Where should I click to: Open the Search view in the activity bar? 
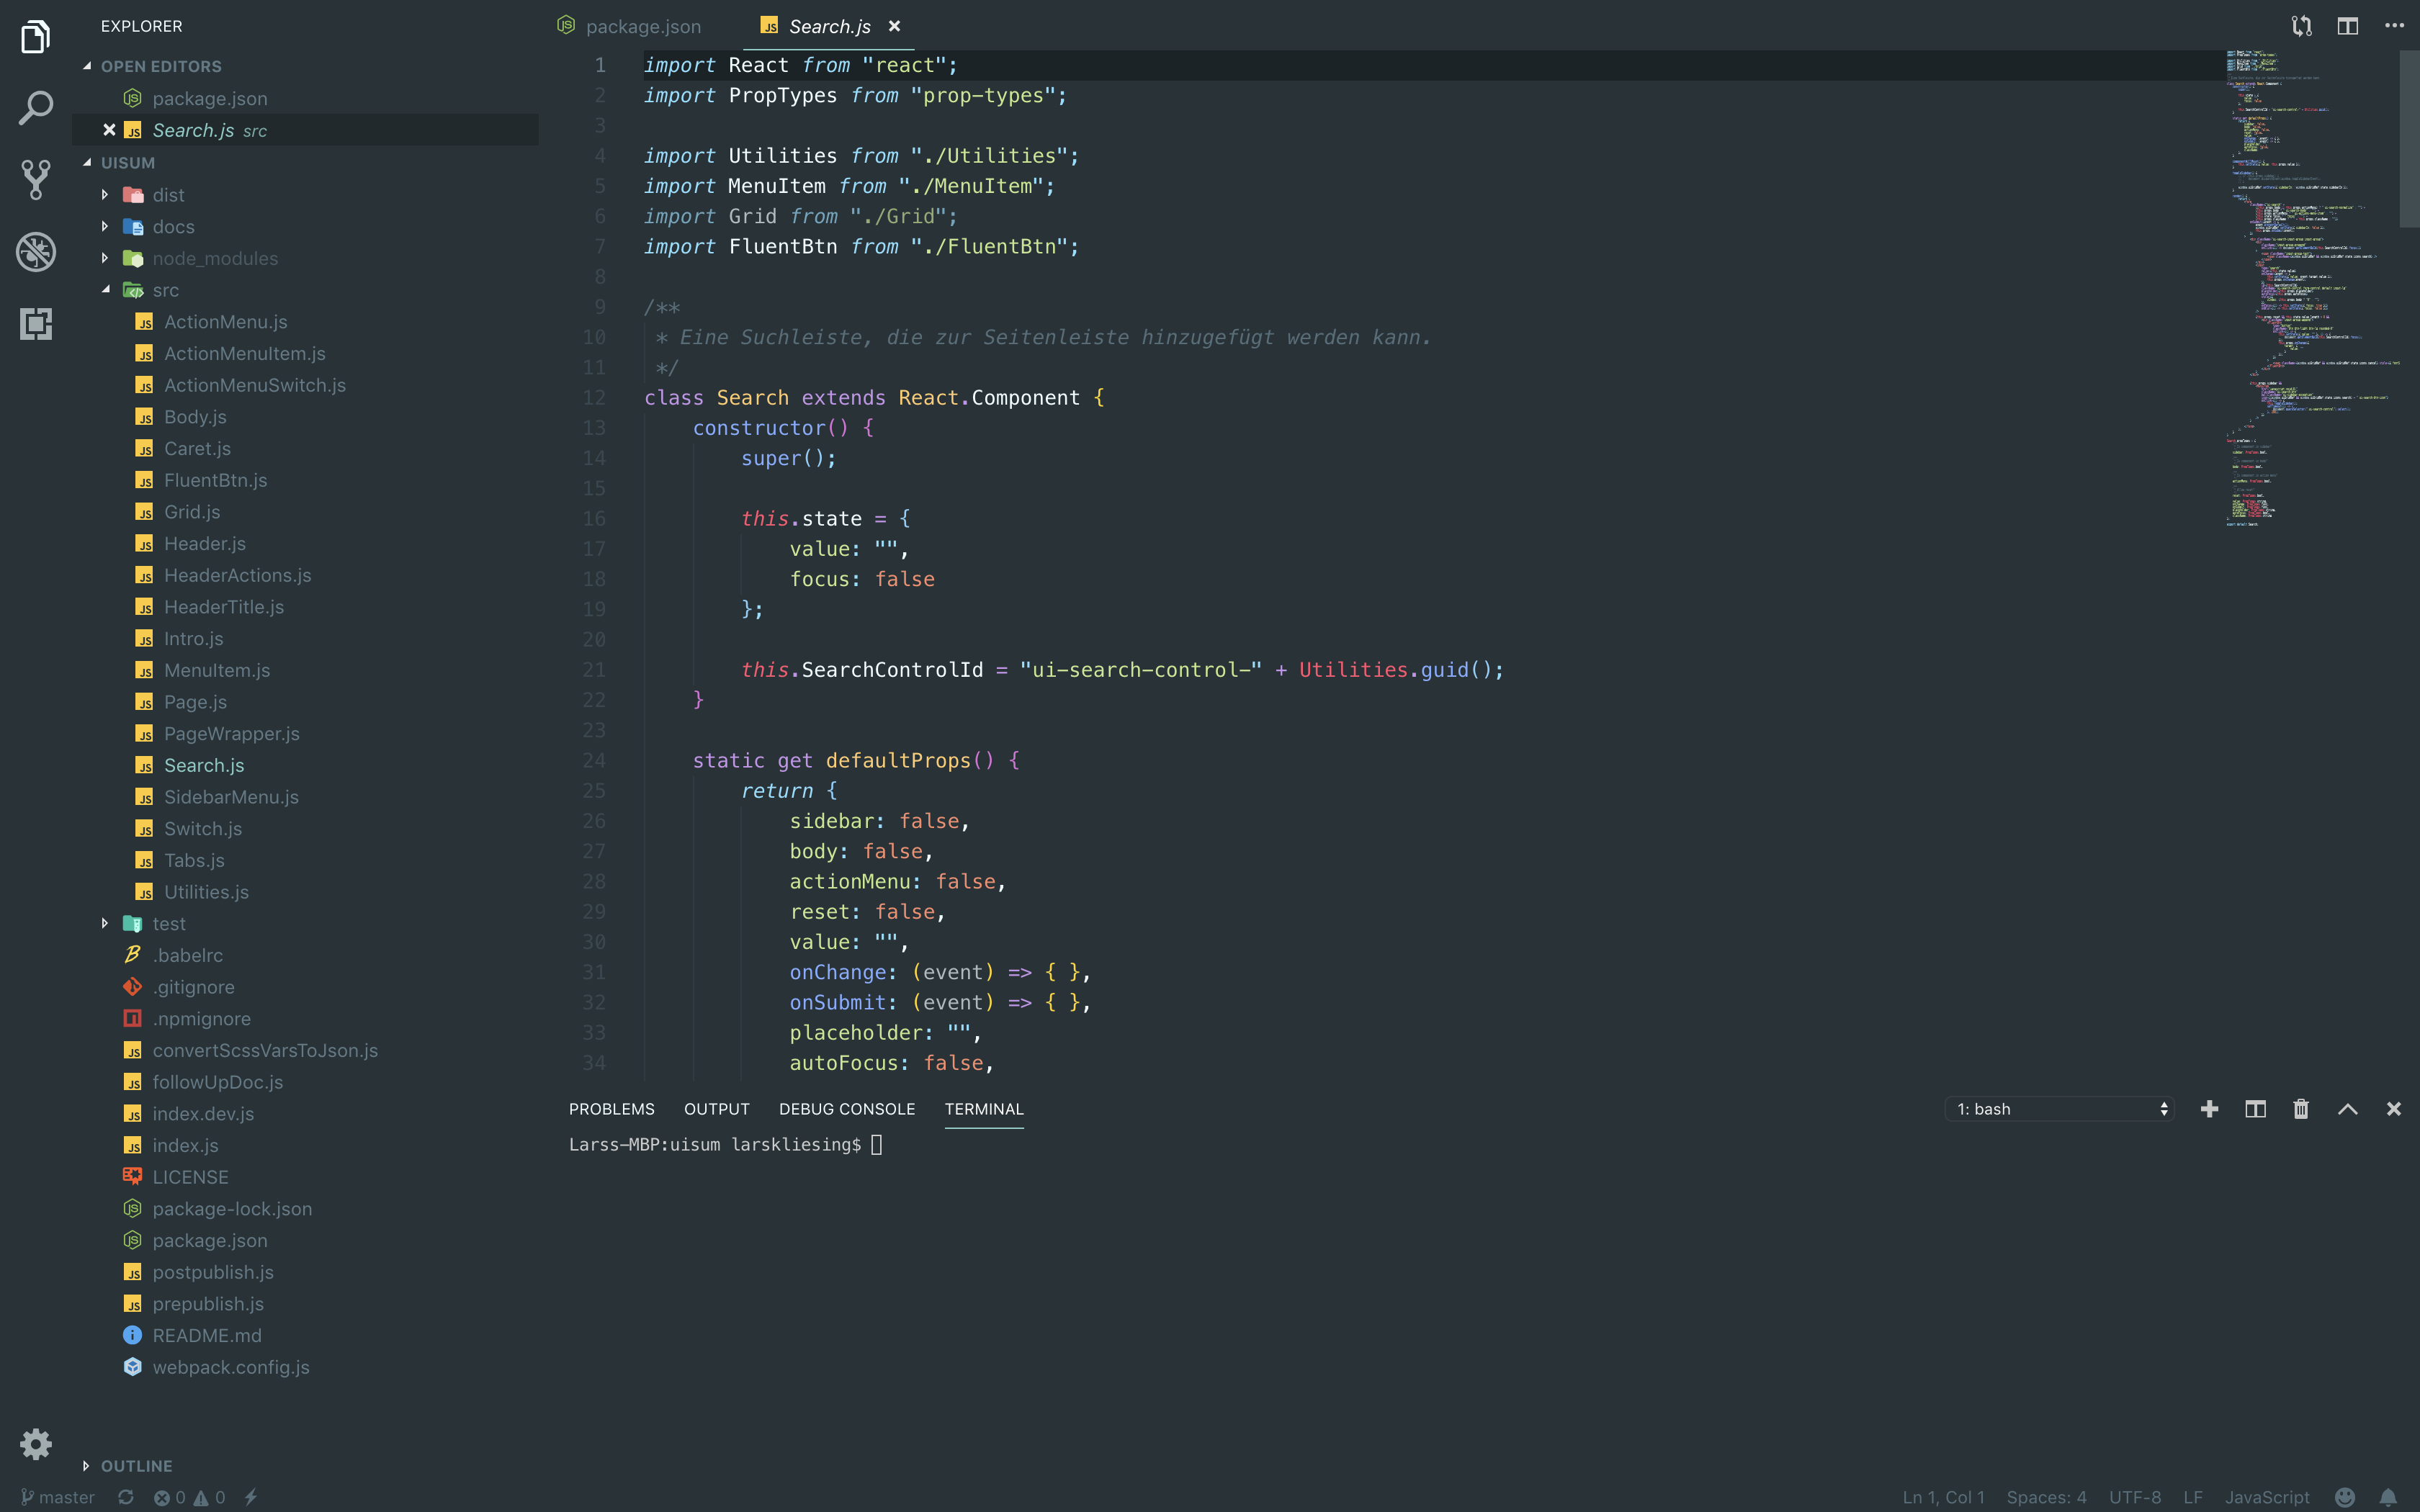[x=36, y=108]
